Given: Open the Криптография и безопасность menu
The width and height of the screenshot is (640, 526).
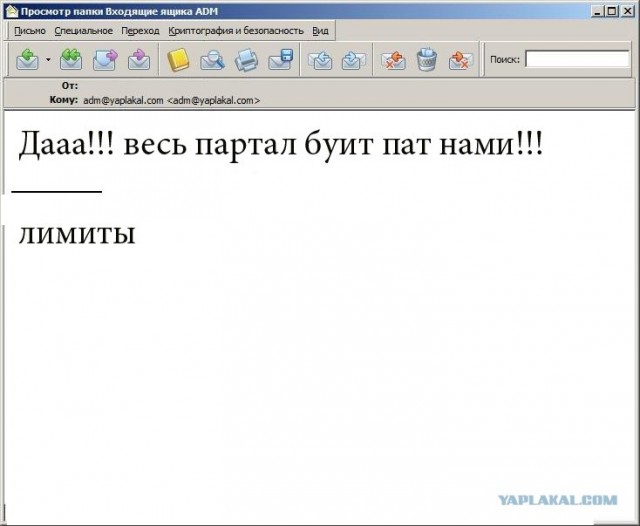Looking at the screenshot, I should pyautogui.click(x=236, y=31).
